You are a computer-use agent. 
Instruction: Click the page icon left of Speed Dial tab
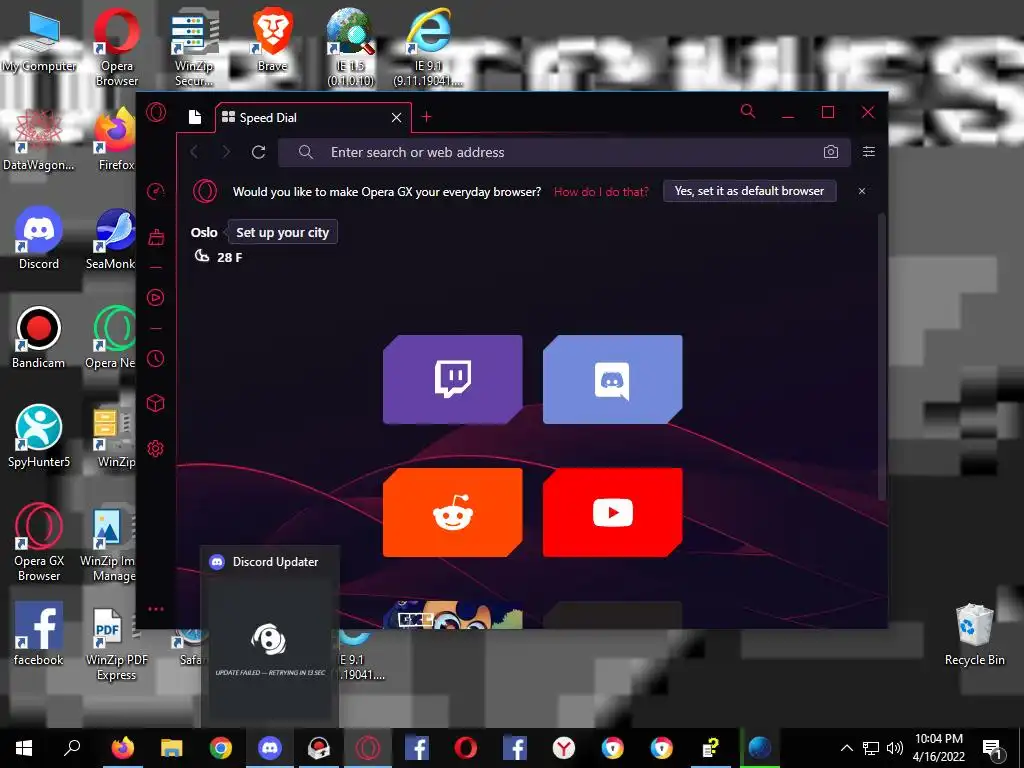pyautogui.click(x=195, y=117)
